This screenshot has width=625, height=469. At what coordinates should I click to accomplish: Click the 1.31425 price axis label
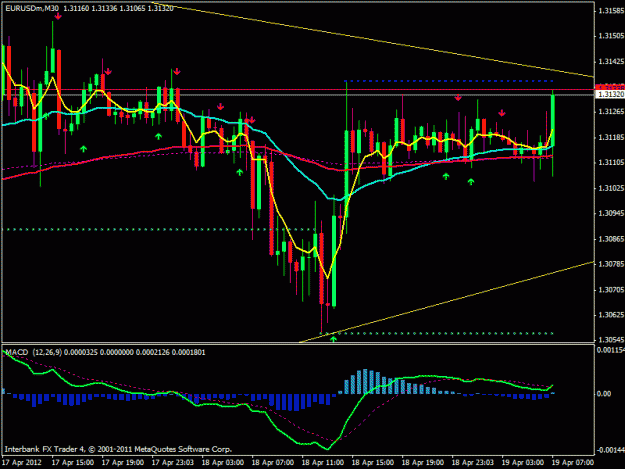point(611,61)
